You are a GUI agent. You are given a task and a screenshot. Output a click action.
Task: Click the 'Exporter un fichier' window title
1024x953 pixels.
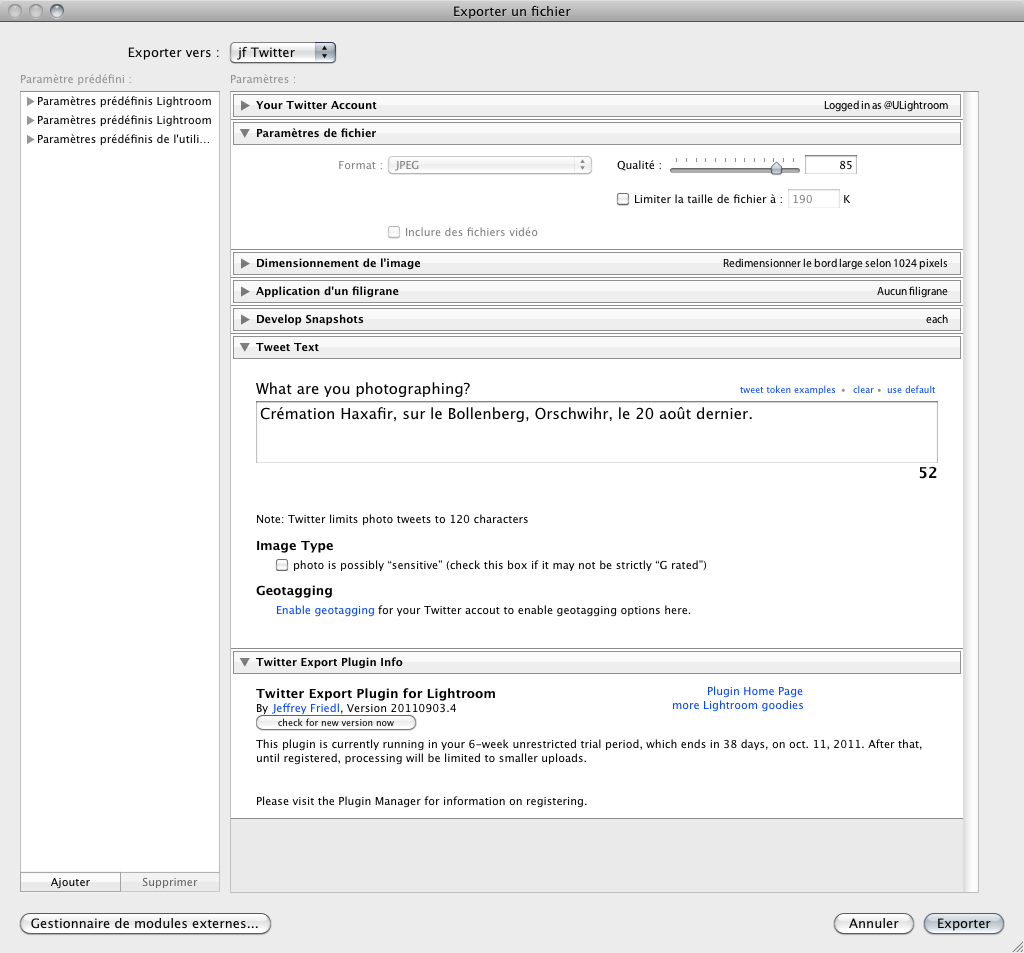click(512, 11)
